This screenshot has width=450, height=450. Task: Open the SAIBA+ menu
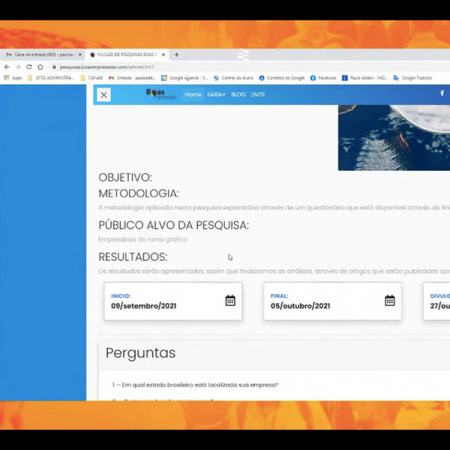(x=216, y=95)
